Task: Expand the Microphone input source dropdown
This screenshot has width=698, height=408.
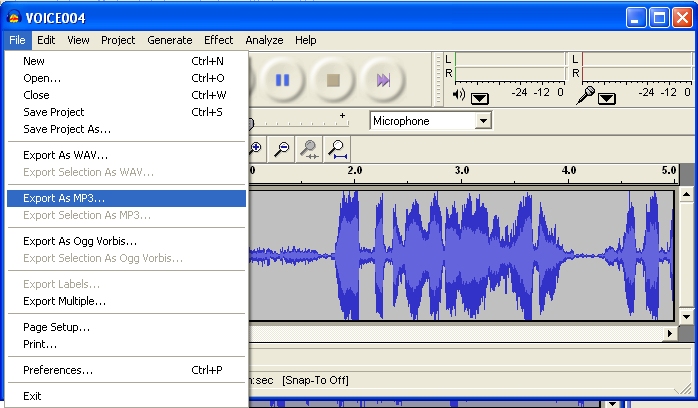Action: [484, 121]
